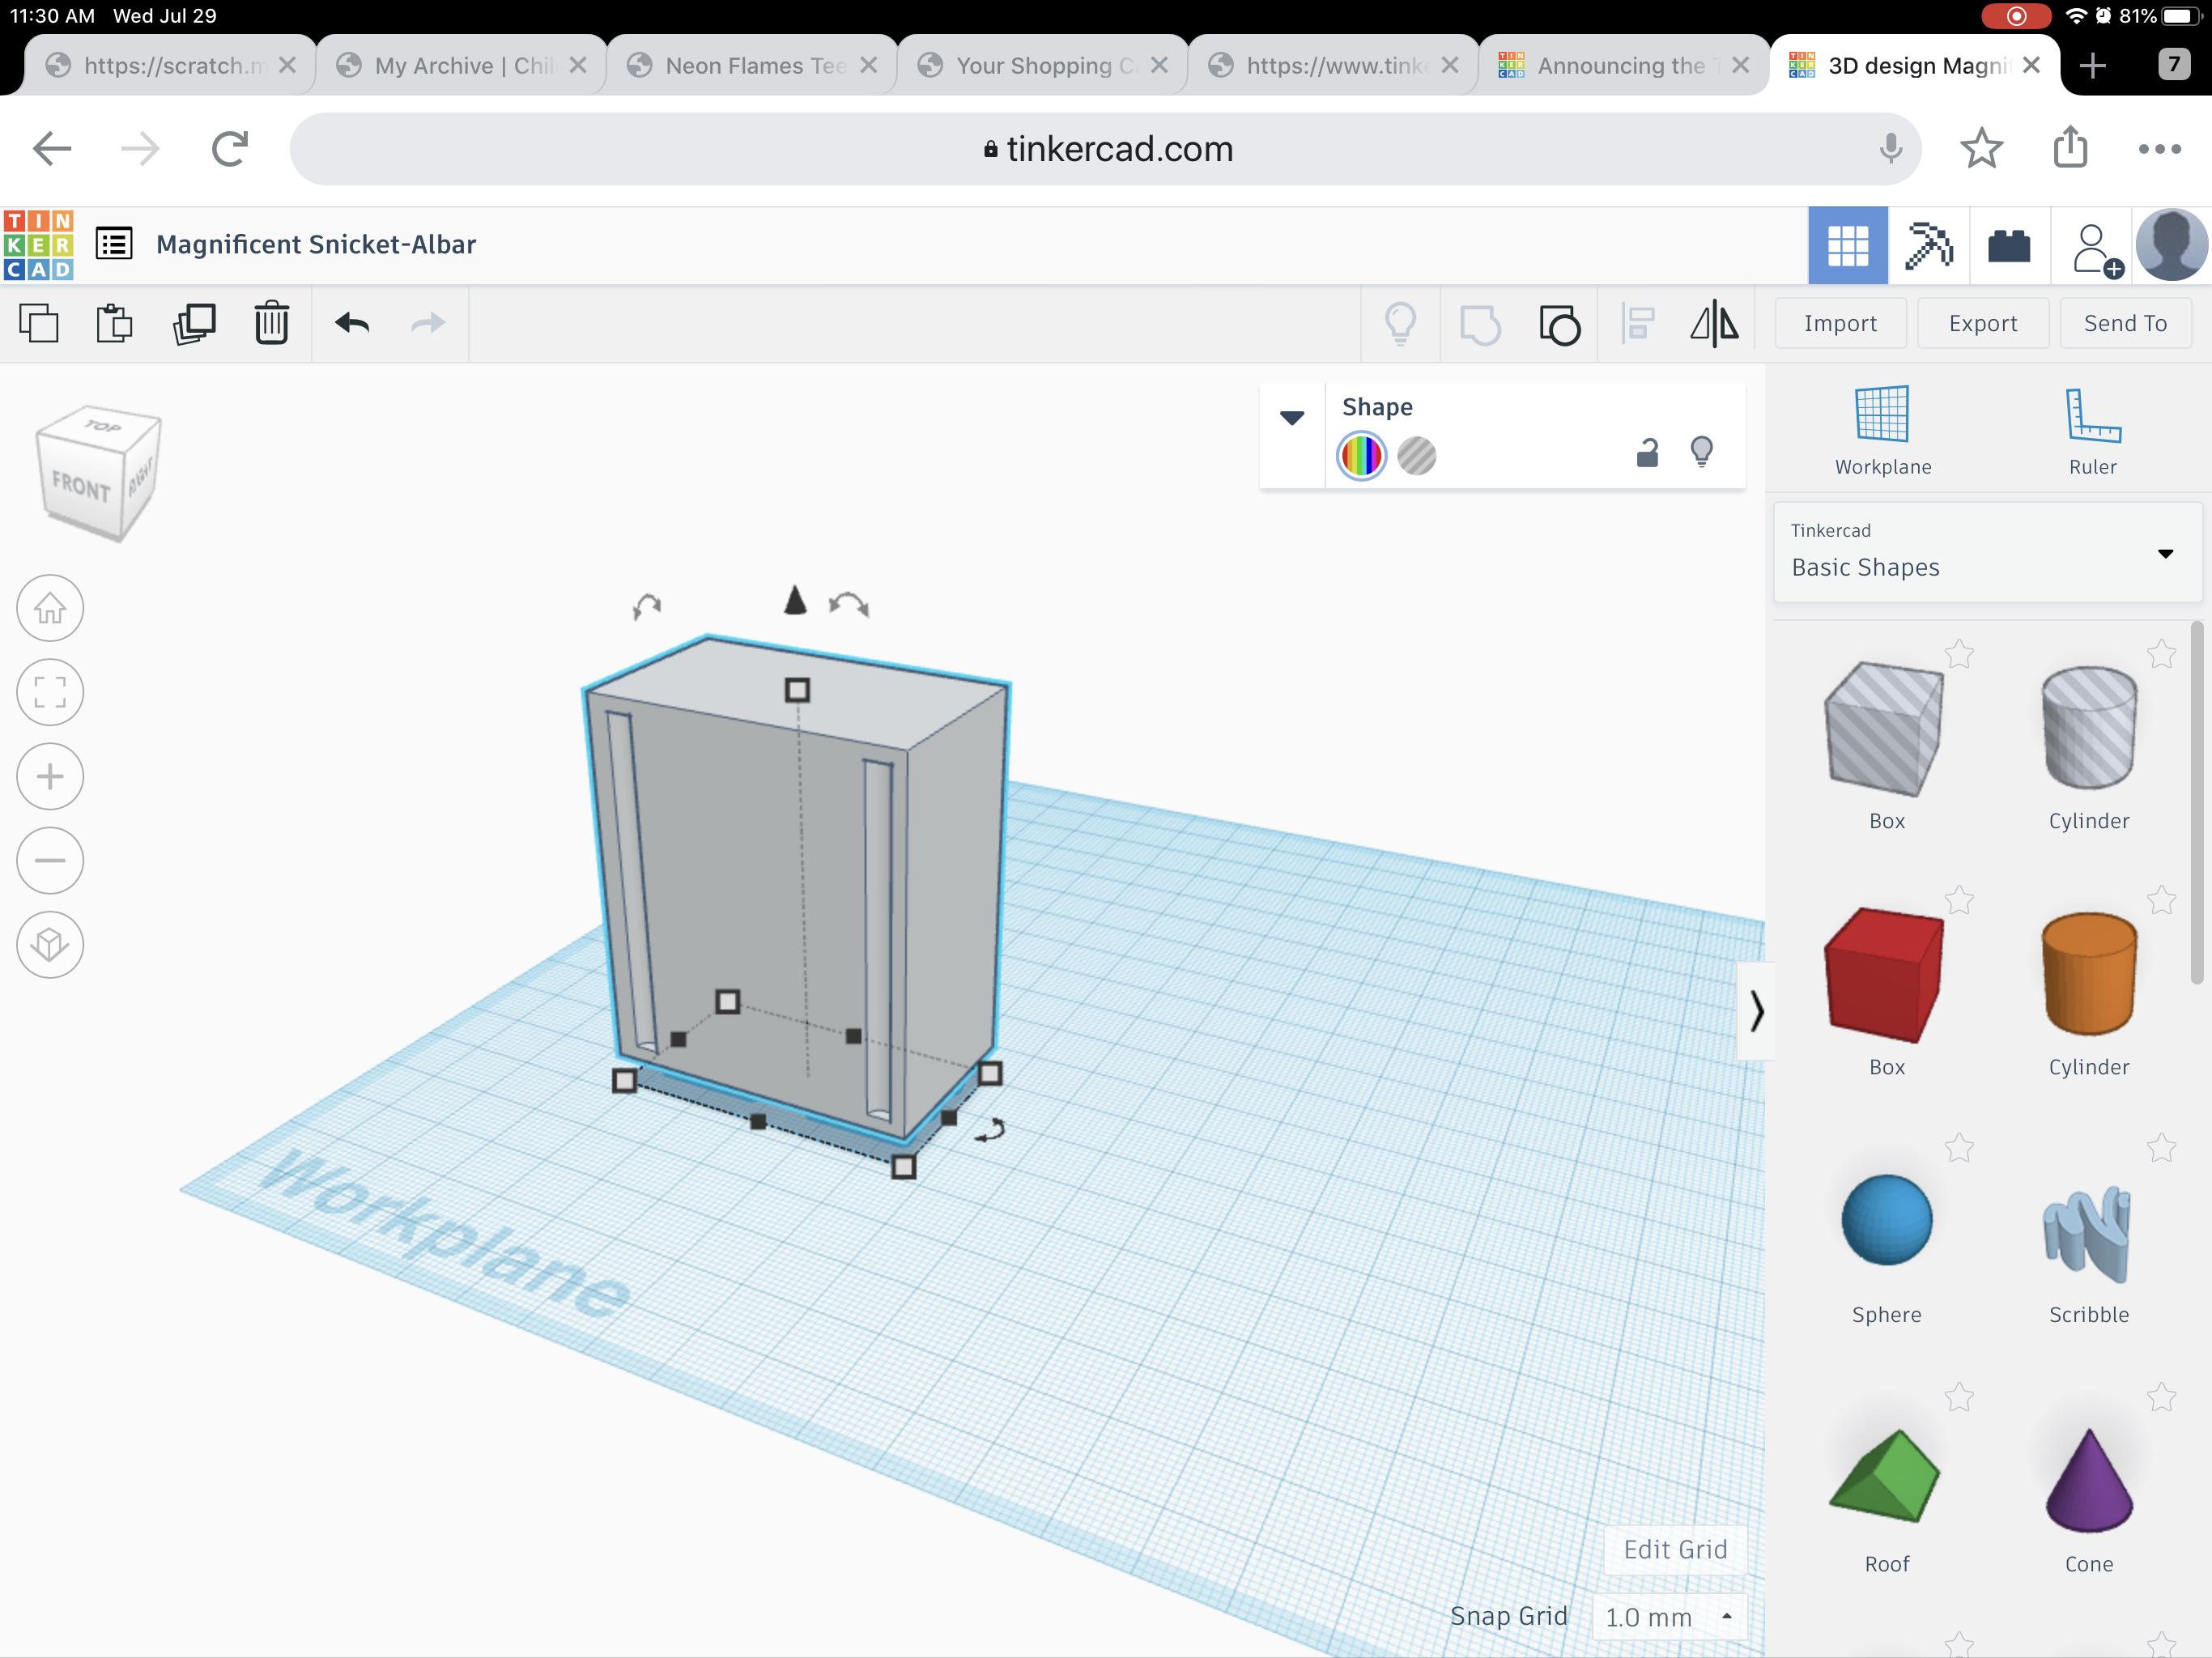Open user profile avatar

(2171, 245)
